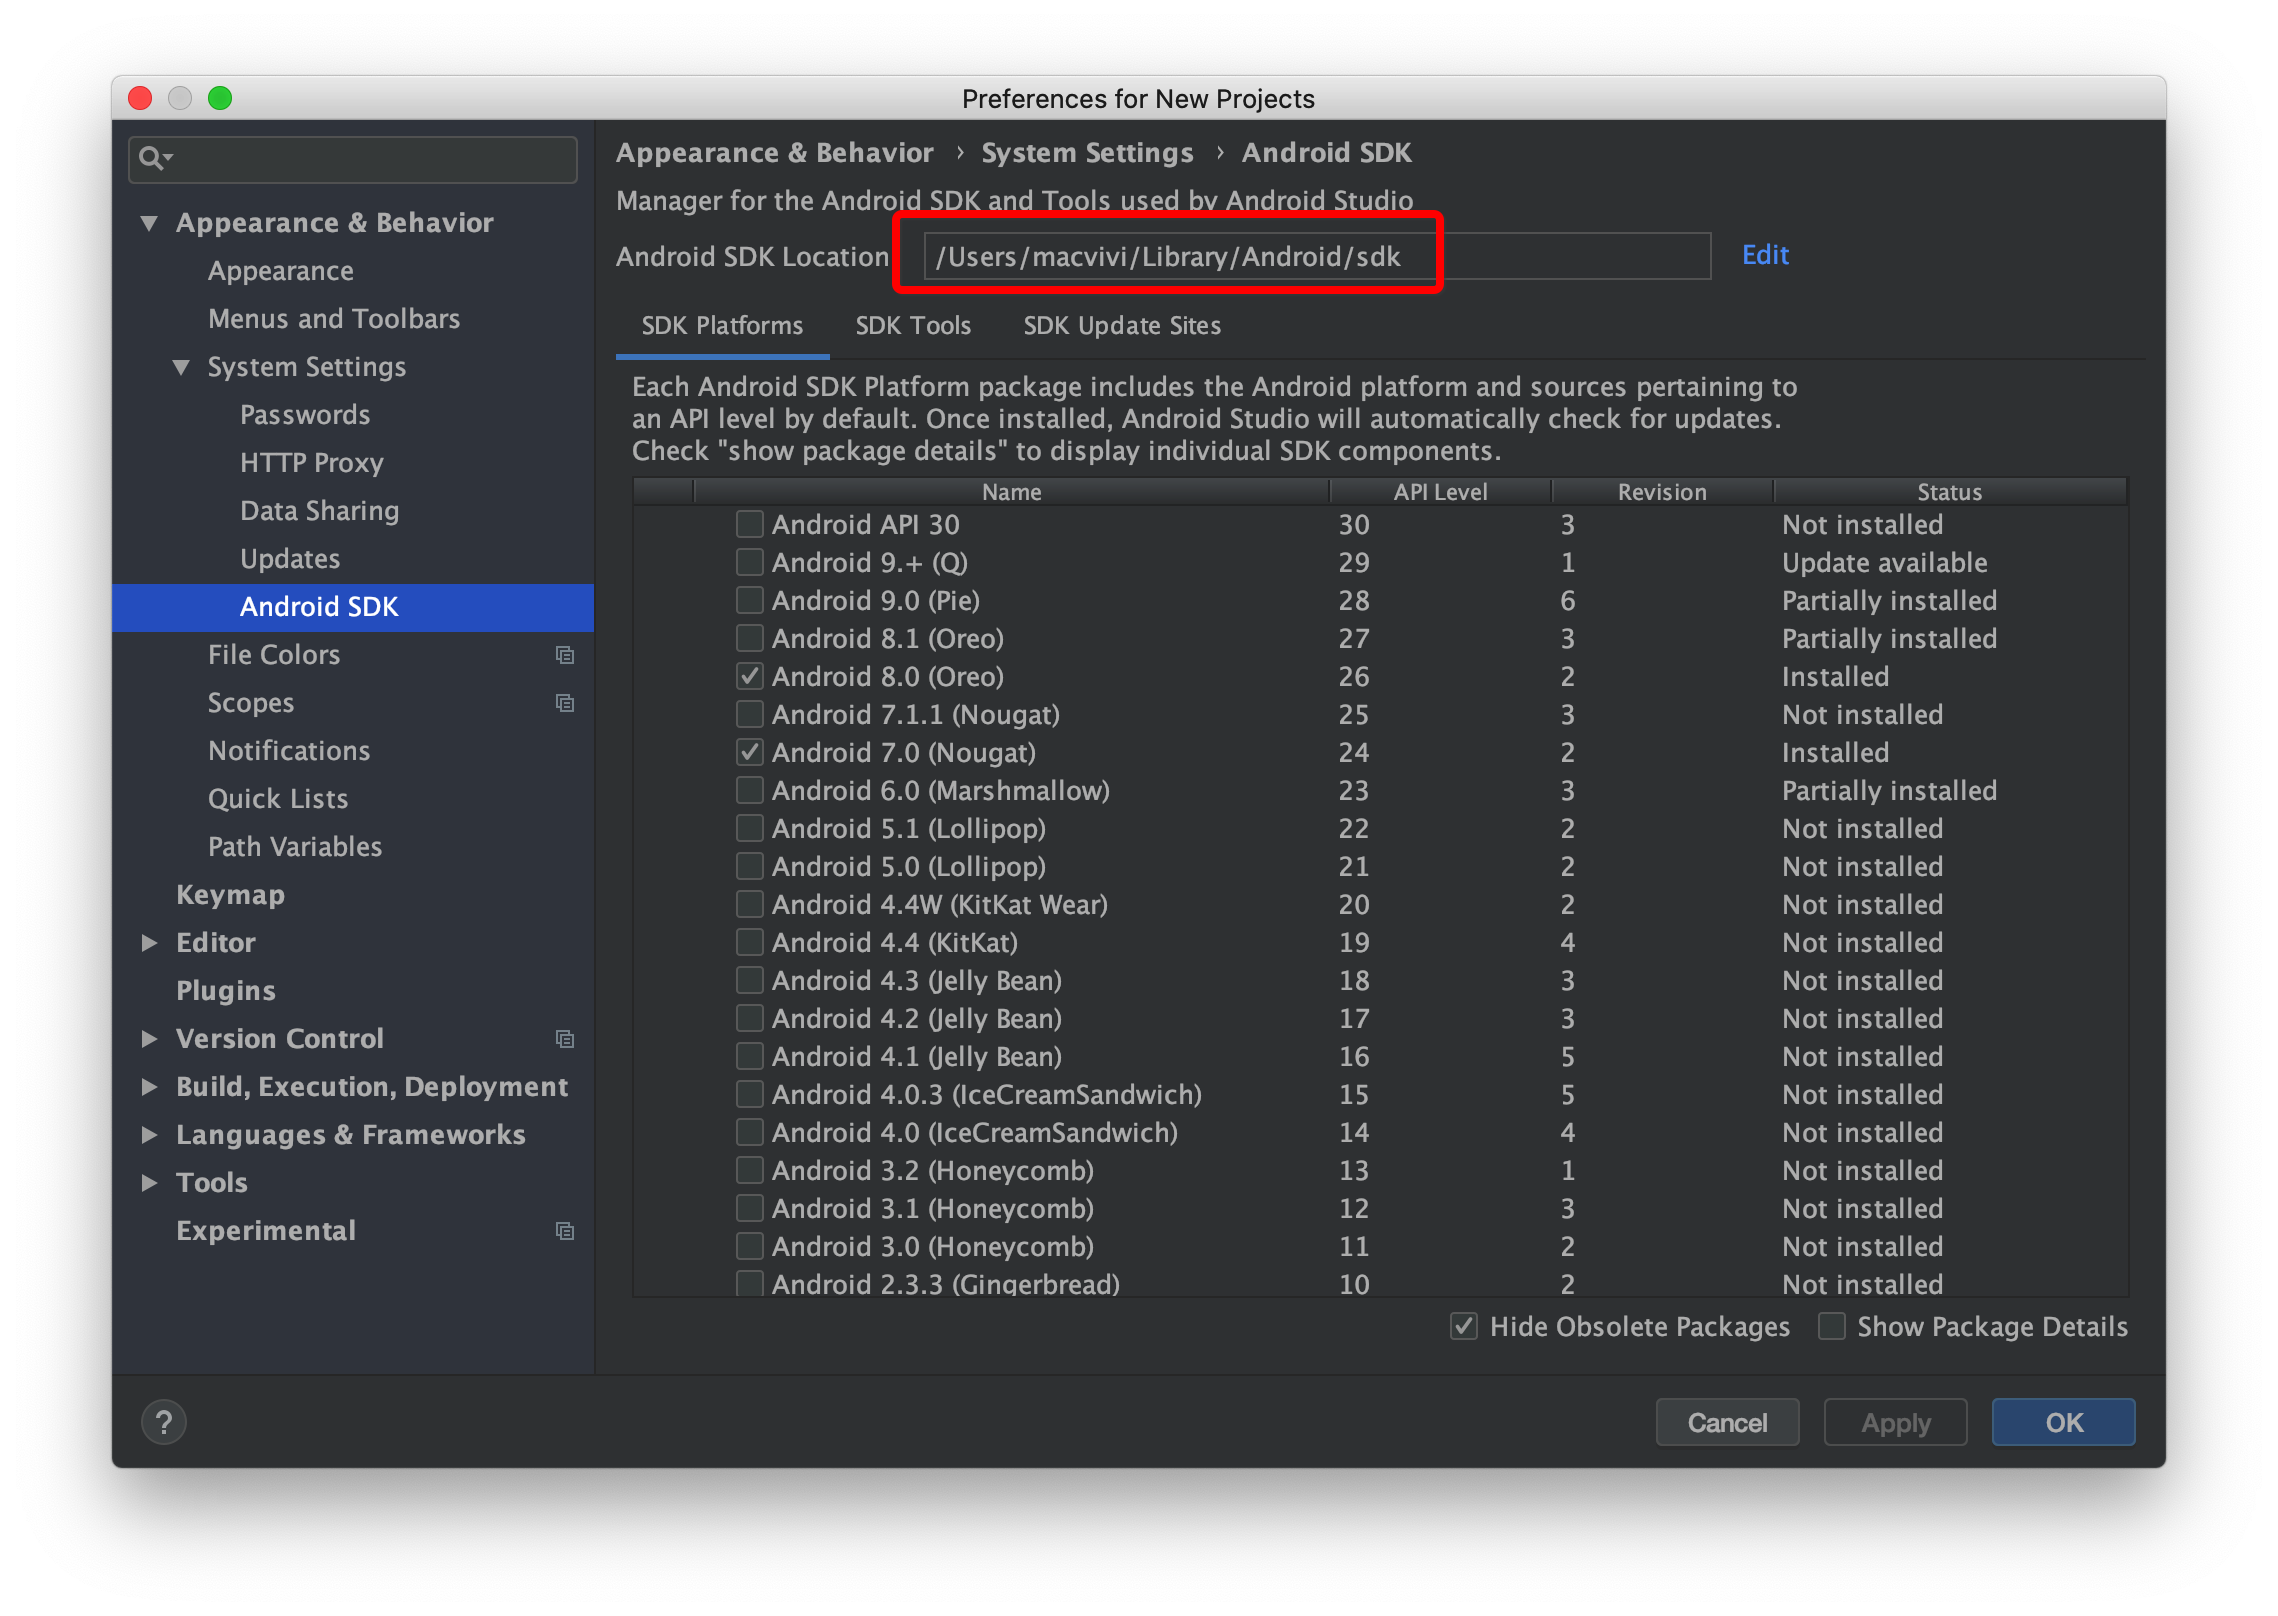Select Quick Lists in sidebar
Image resolution: width=2278 pixels, height=1616 pixels.
coord(278,799)
